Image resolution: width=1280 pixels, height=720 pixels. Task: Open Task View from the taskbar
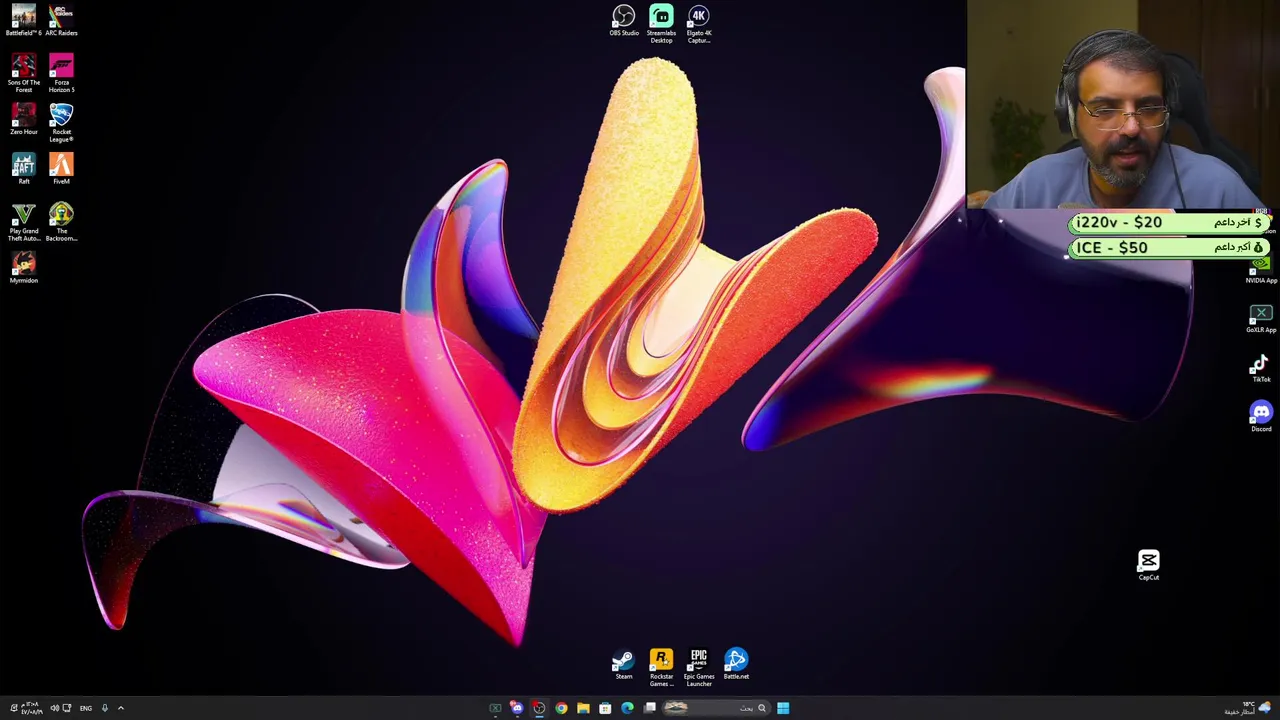pyautogui.click(x=650, y=708)
